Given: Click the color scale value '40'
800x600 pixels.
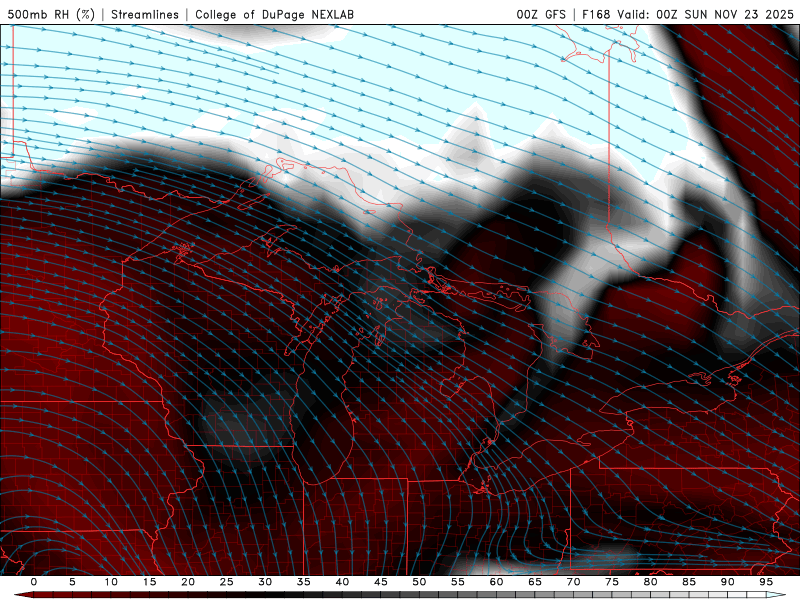Looking at the screenshot, I should 342,582.
